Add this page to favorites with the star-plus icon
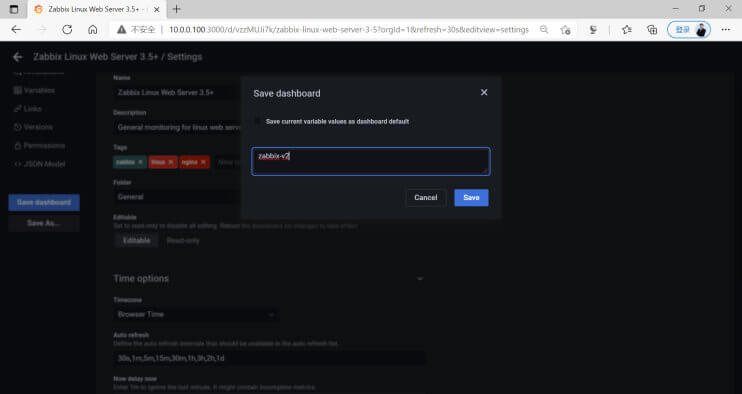742x394 pixels. (x=565, y=29)
